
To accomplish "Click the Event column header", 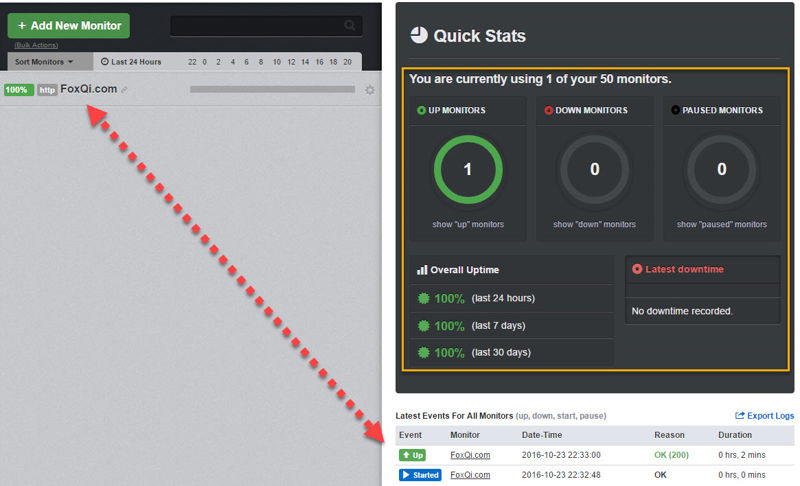I will [410, 435].
